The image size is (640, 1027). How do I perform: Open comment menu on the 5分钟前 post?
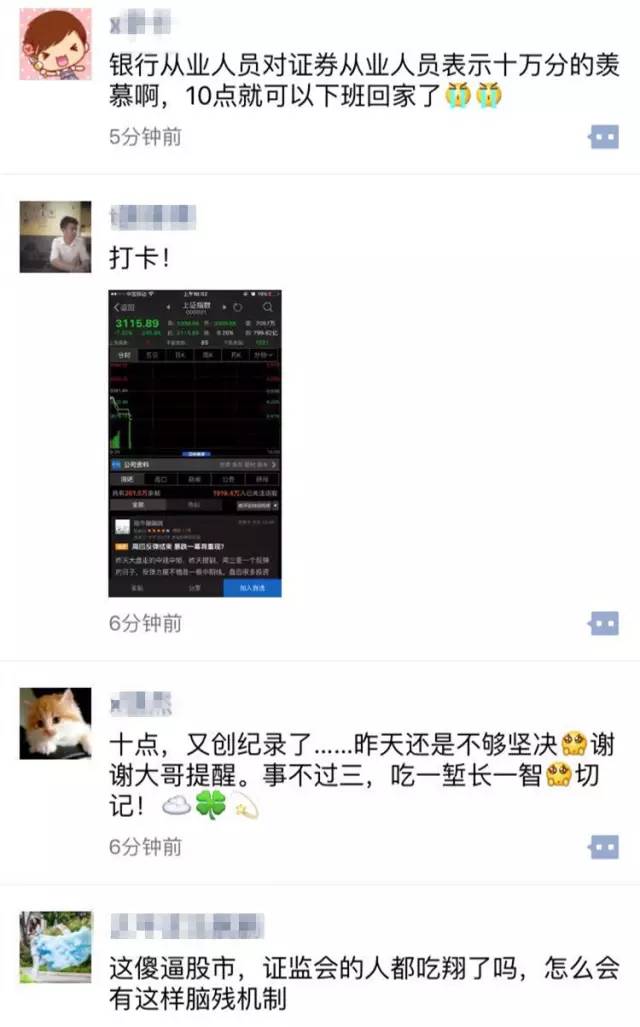tap(603, 137)
